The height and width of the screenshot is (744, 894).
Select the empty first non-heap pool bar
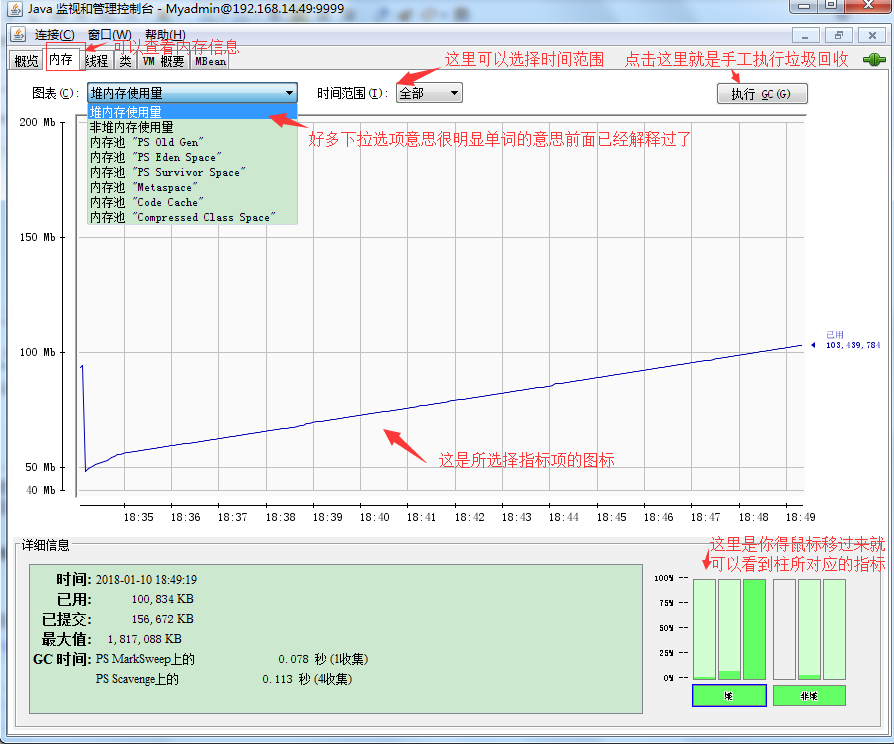(784, 629)
